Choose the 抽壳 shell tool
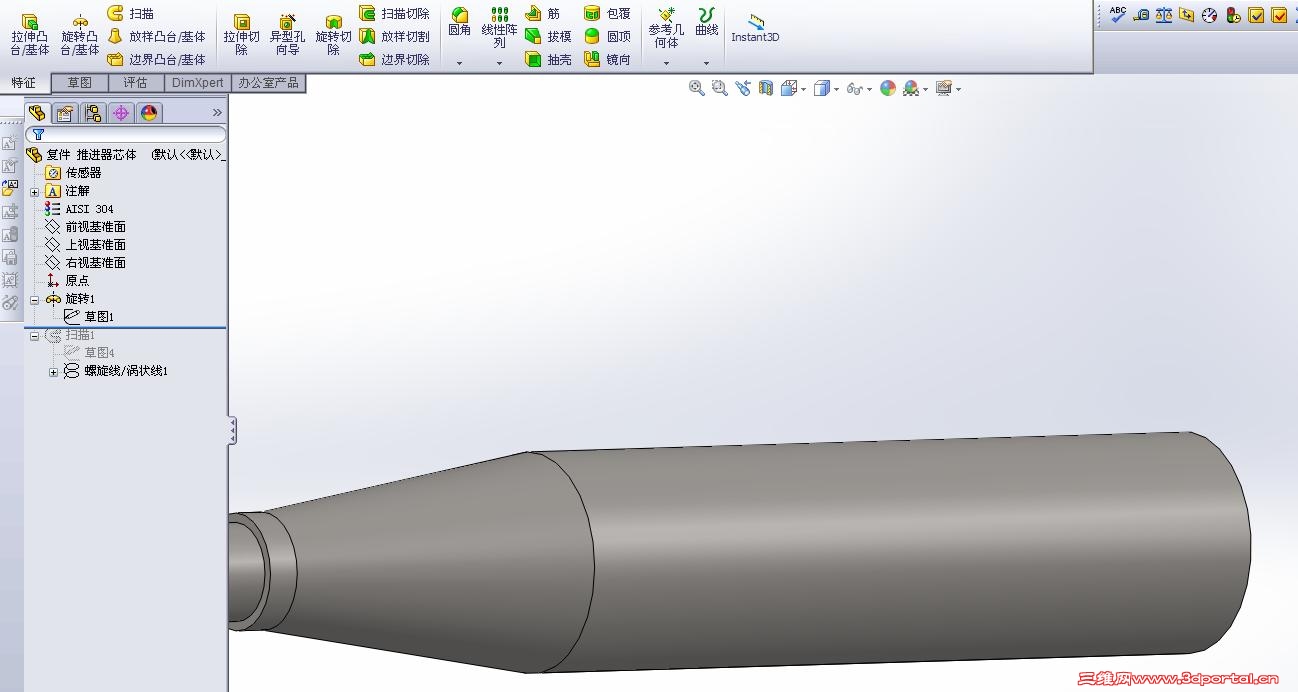The height and width of the screenshot is (692, 1298). (549, 59)
